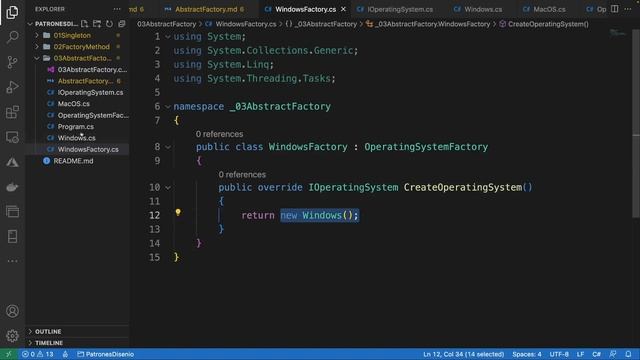Click '0 references' above CreateOperatingSystem method
Image resolution: width=640 pixels, height=360 pixels.
[242, 174]
